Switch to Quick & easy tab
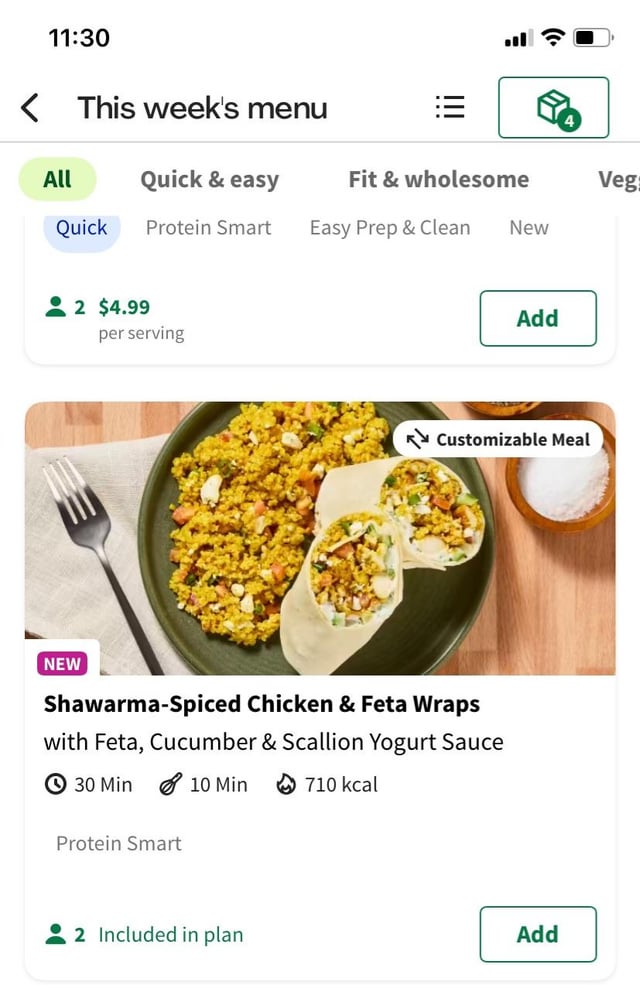The width and height of the screenshot is (640, 985). [209, 180]
